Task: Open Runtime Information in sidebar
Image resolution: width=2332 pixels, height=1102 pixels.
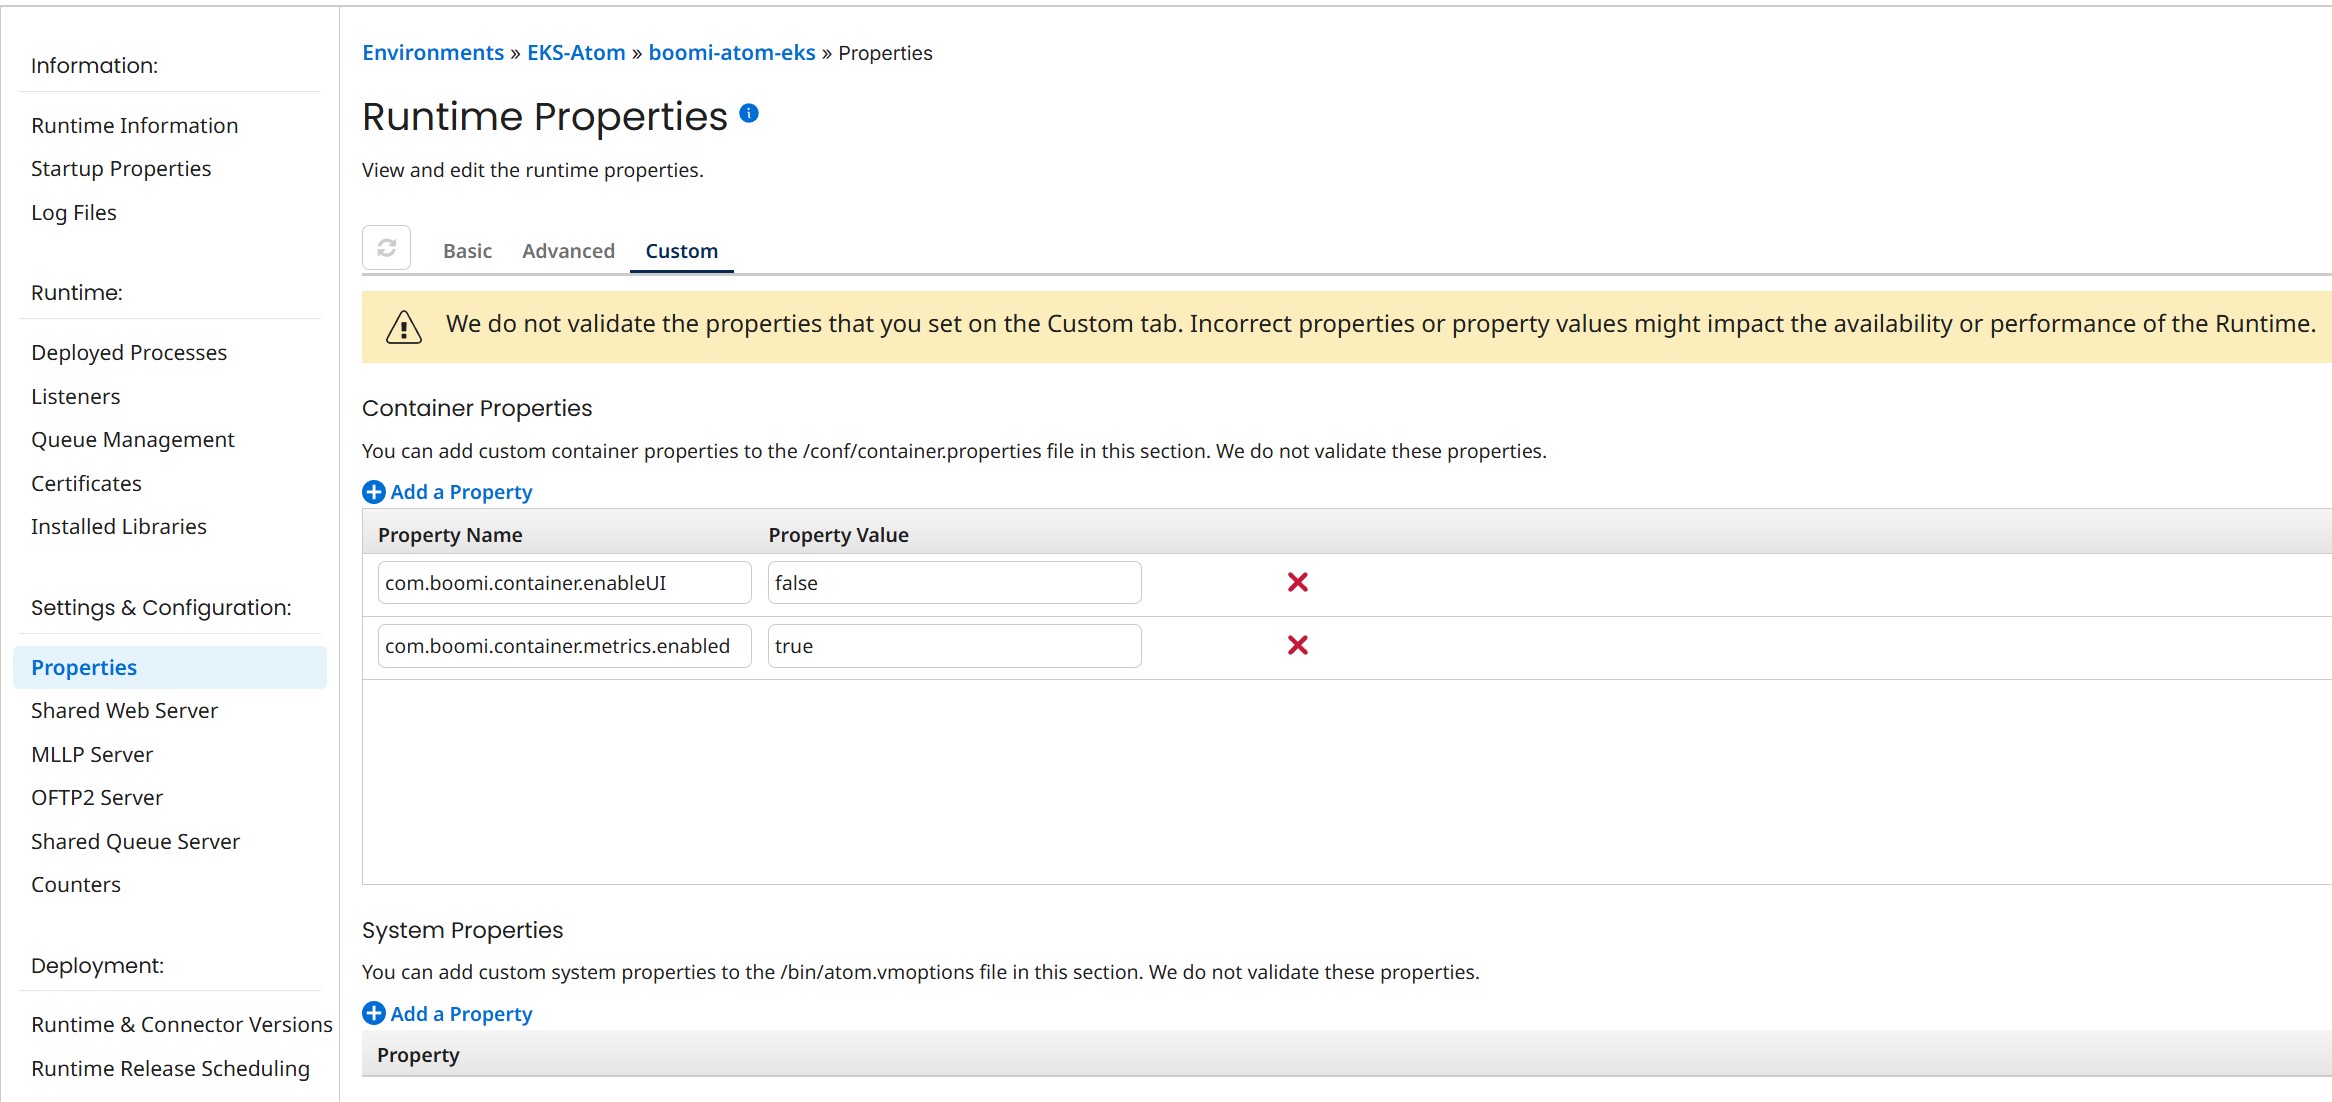Action: coord(135,126)
